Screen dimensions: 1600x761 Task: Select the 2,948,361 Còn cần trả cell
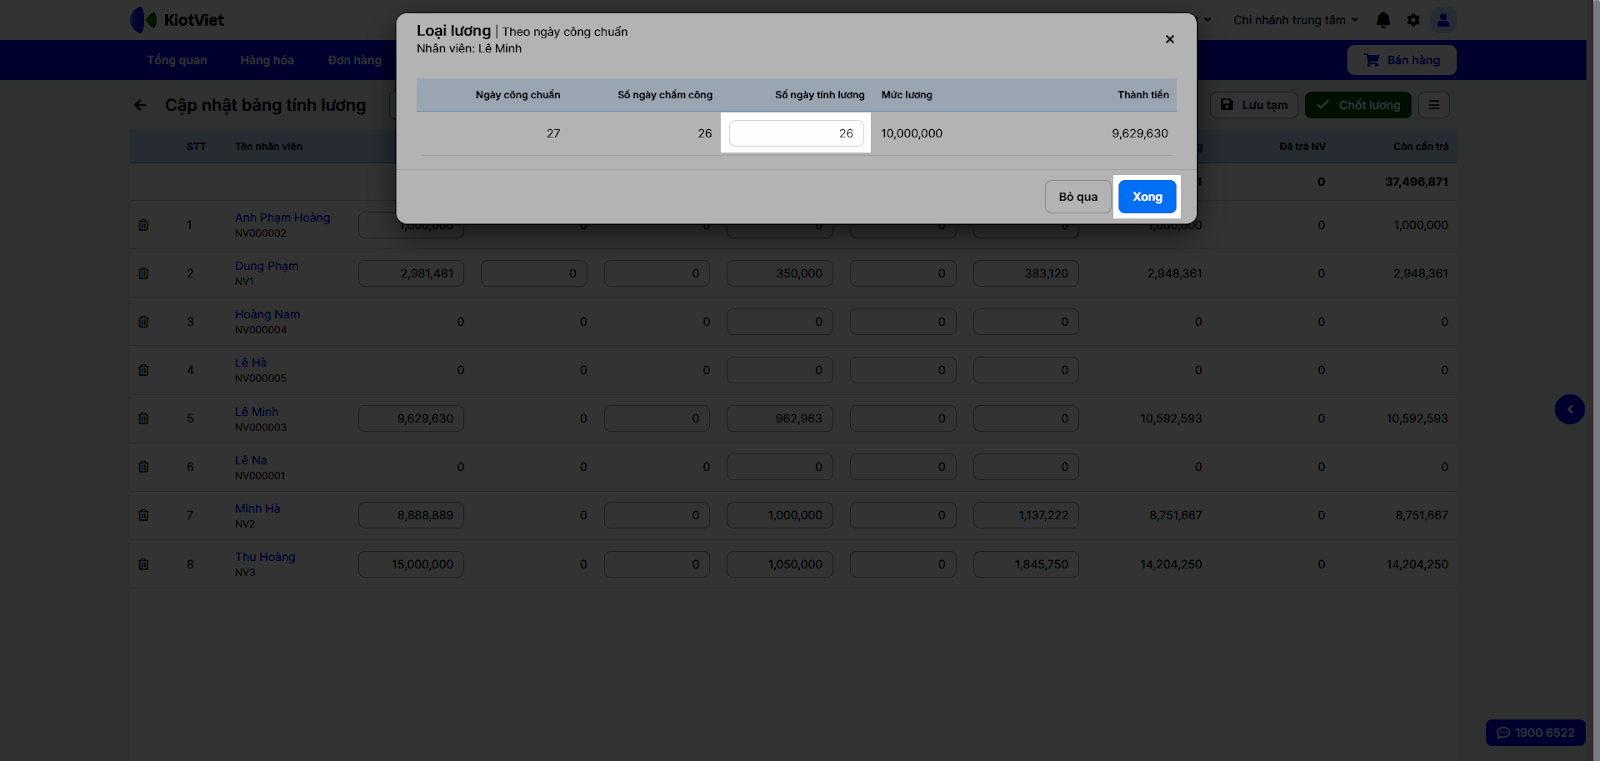point(1421,273)
